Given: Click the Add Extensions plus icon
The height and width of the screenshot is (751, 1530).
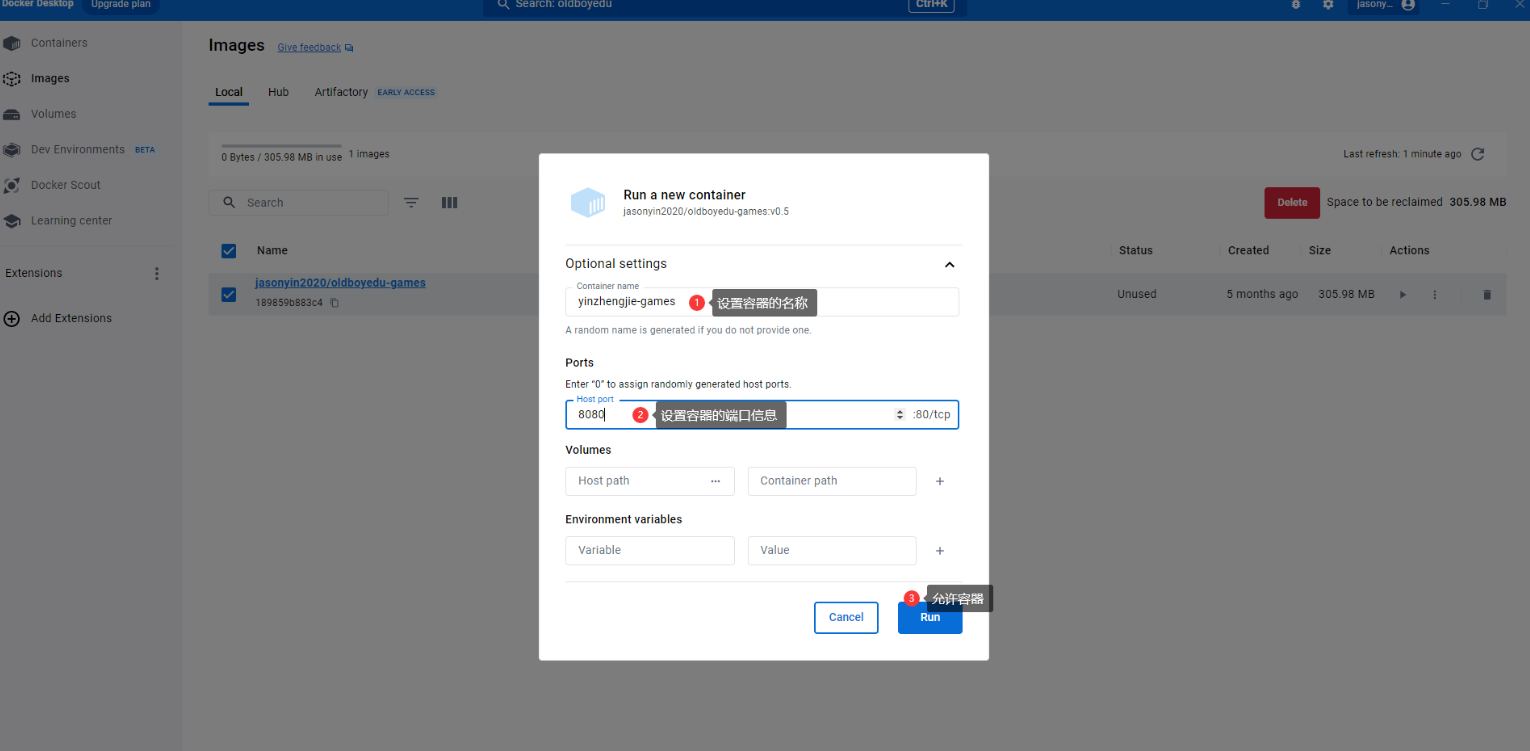Looking at the screenshot, I should point(12,318).
